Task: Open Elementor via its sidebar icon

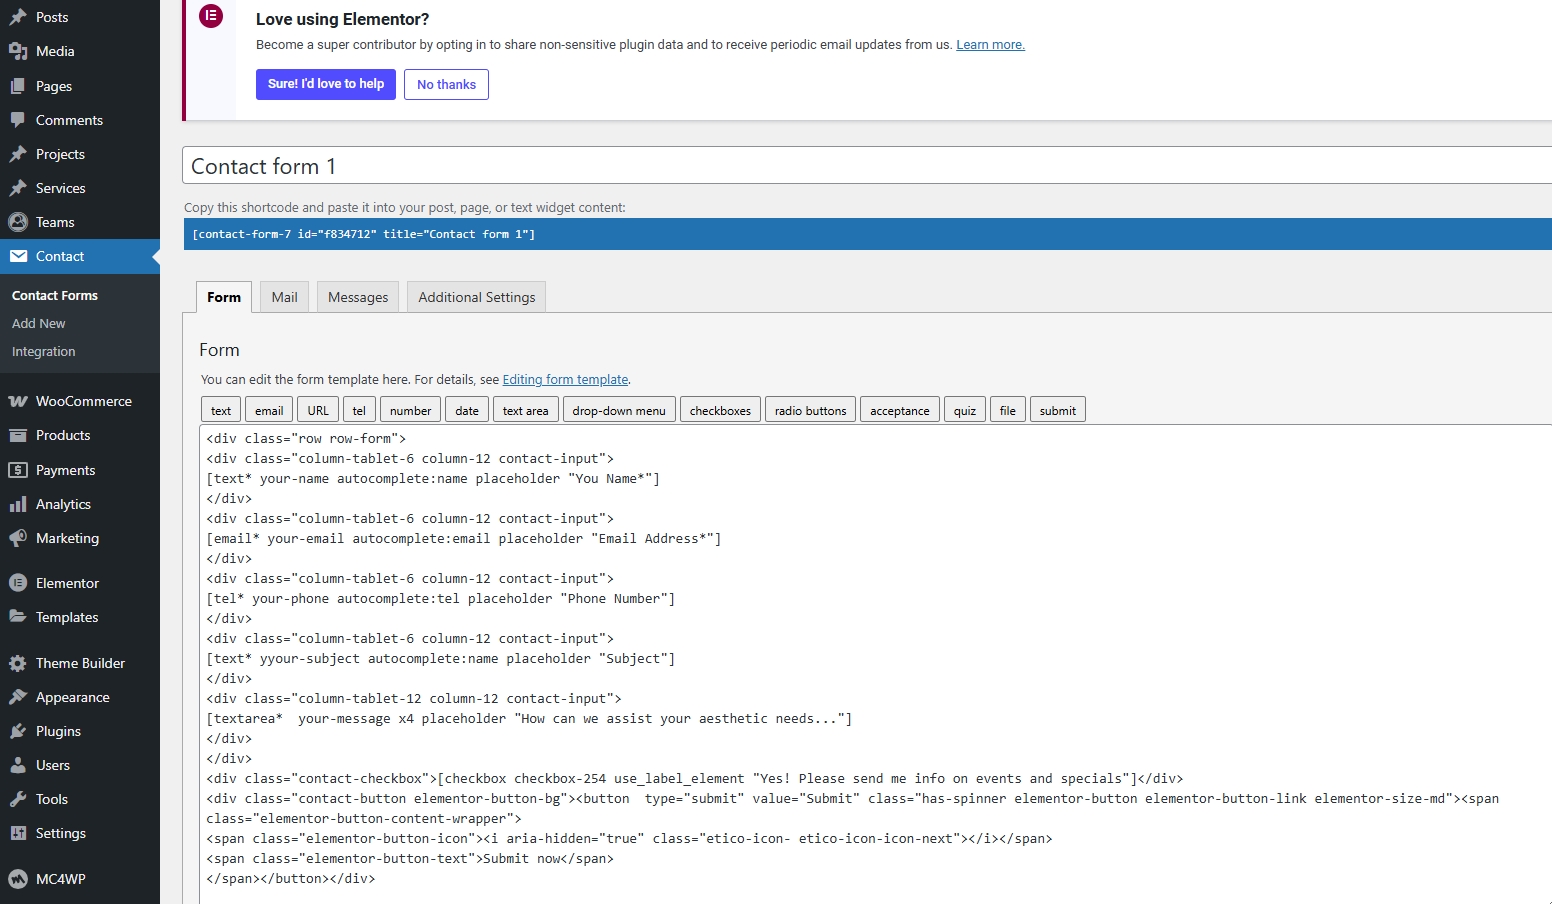Action: click(x=18, y=583)
